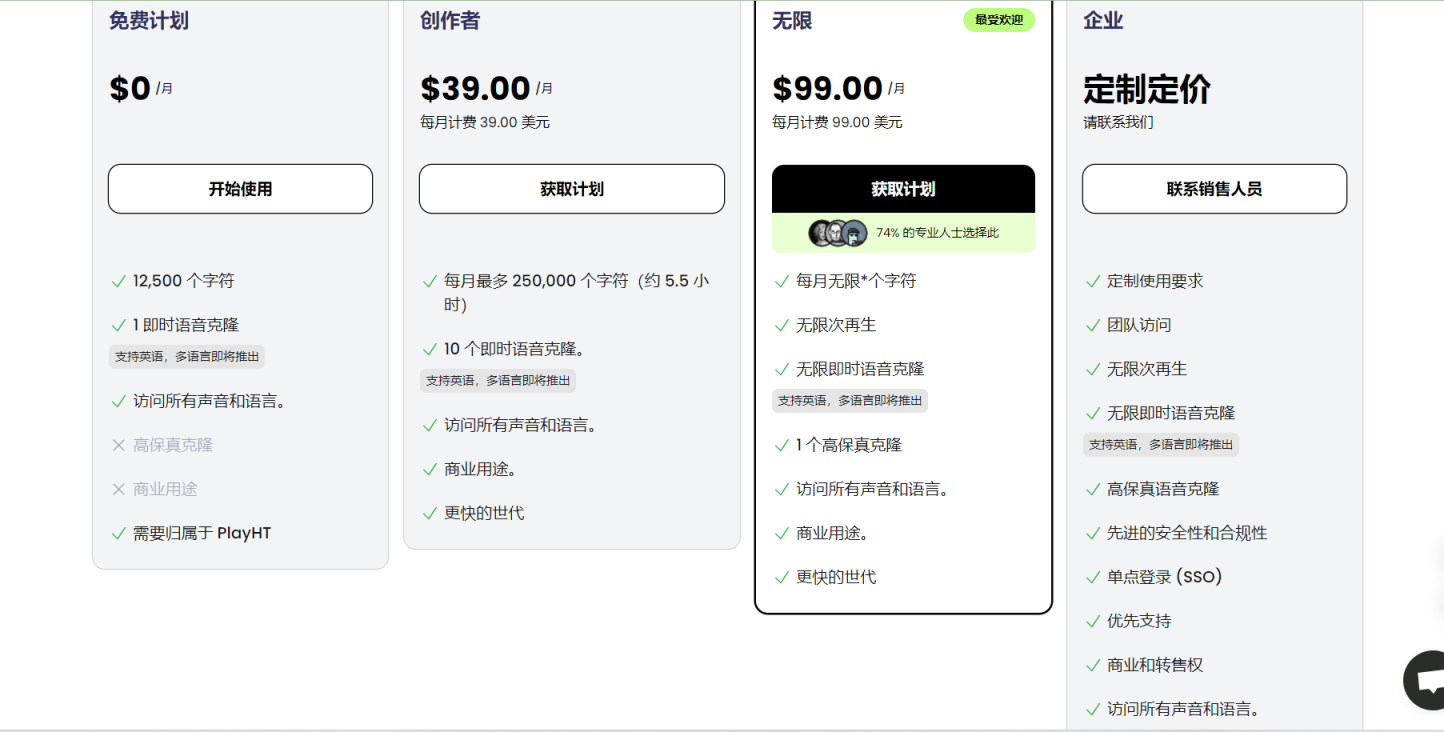This screenshot has height=732, width=1444.
Task: Click the checkmark beside 先进的安全性和合规性
Action: pos(1093,533)
